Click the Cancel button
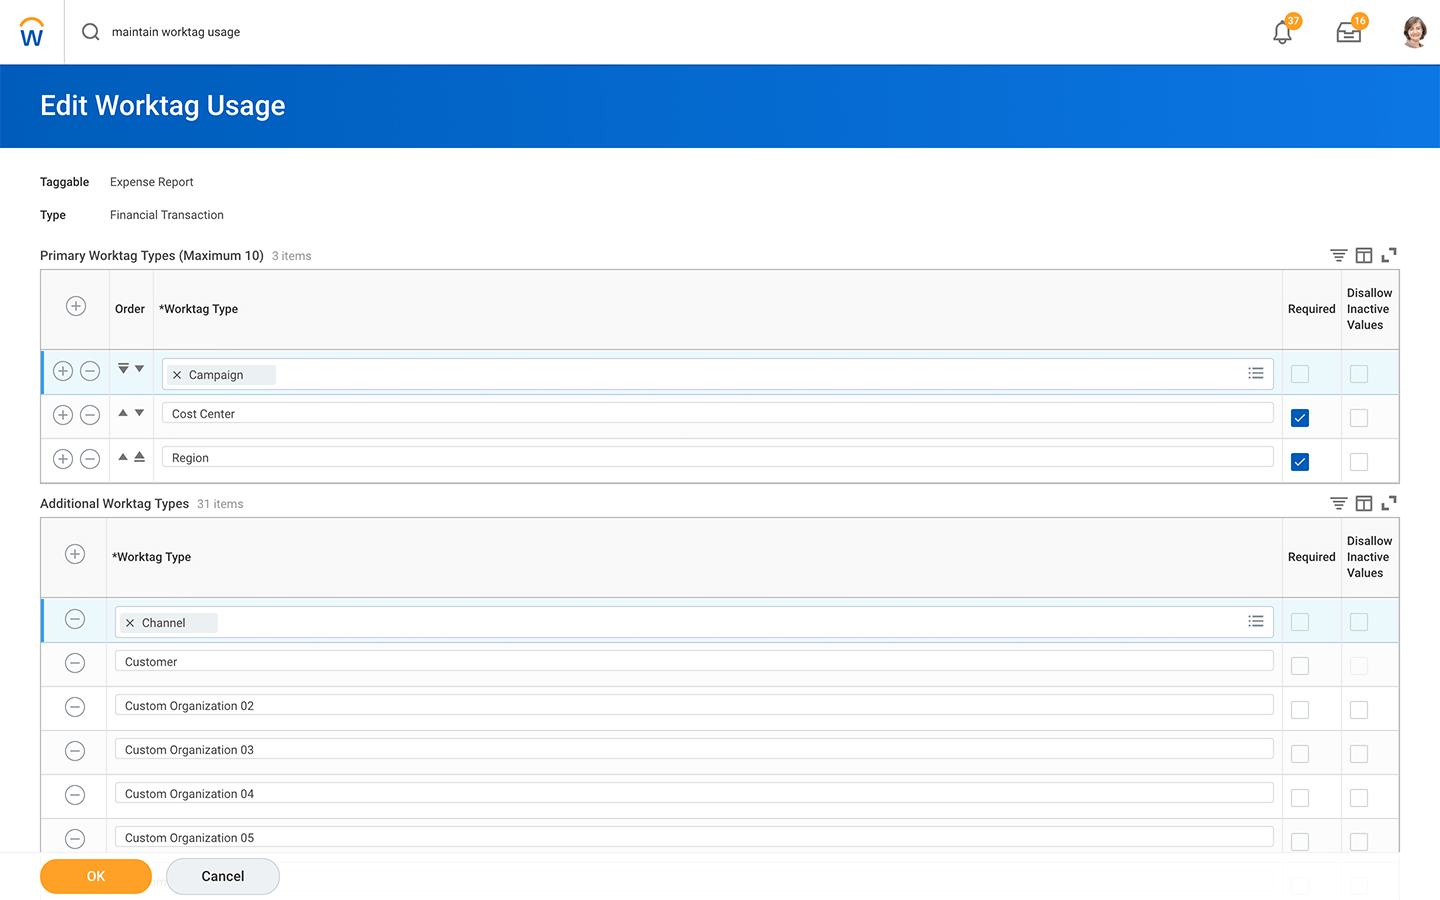 [x=222, y=876]
